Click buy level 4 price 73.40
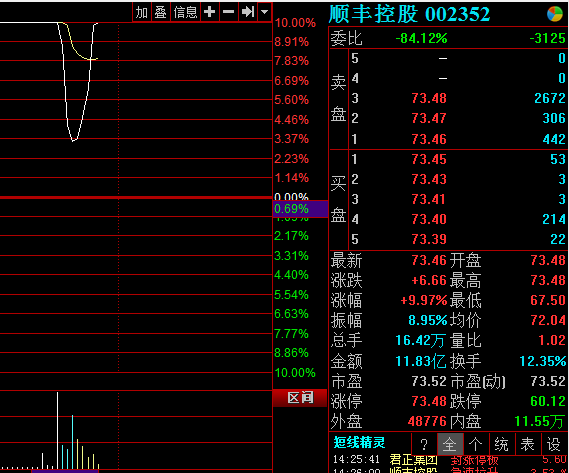 (429, 219)
